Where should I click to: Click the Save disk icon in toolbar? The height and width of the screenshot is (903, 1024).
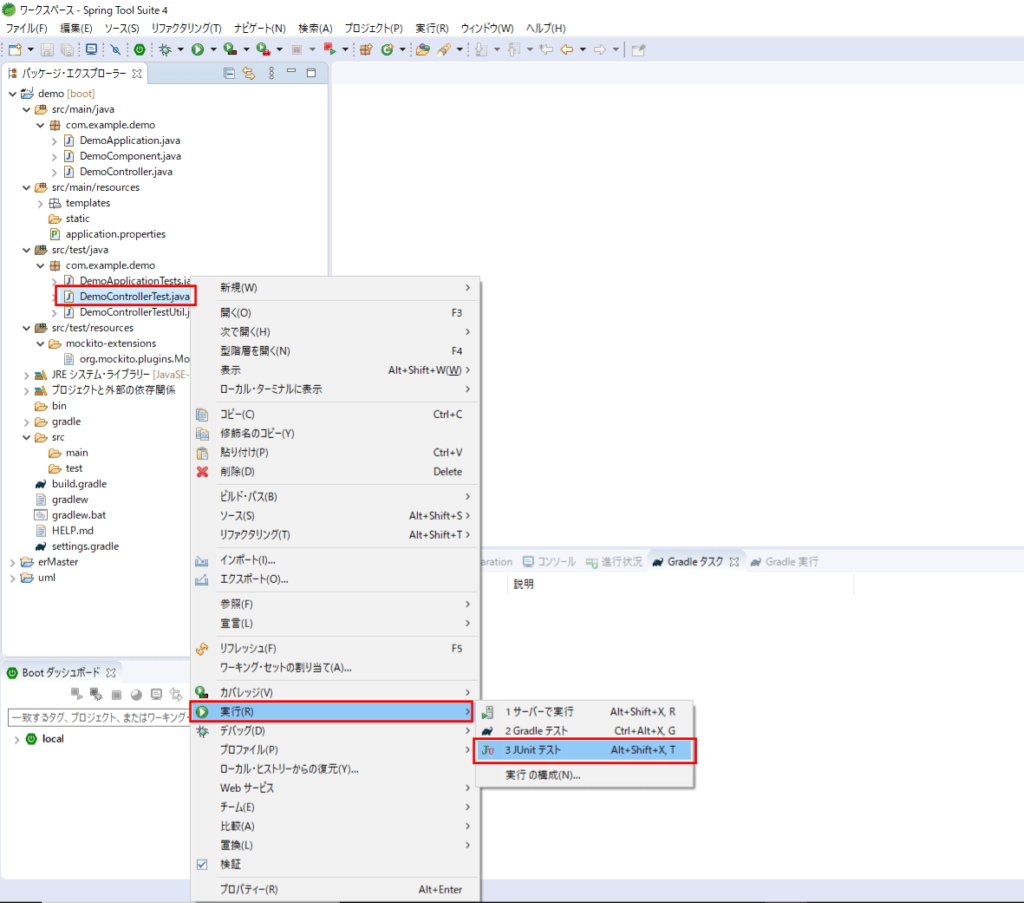pyautogui.click(x=46, y=49)
